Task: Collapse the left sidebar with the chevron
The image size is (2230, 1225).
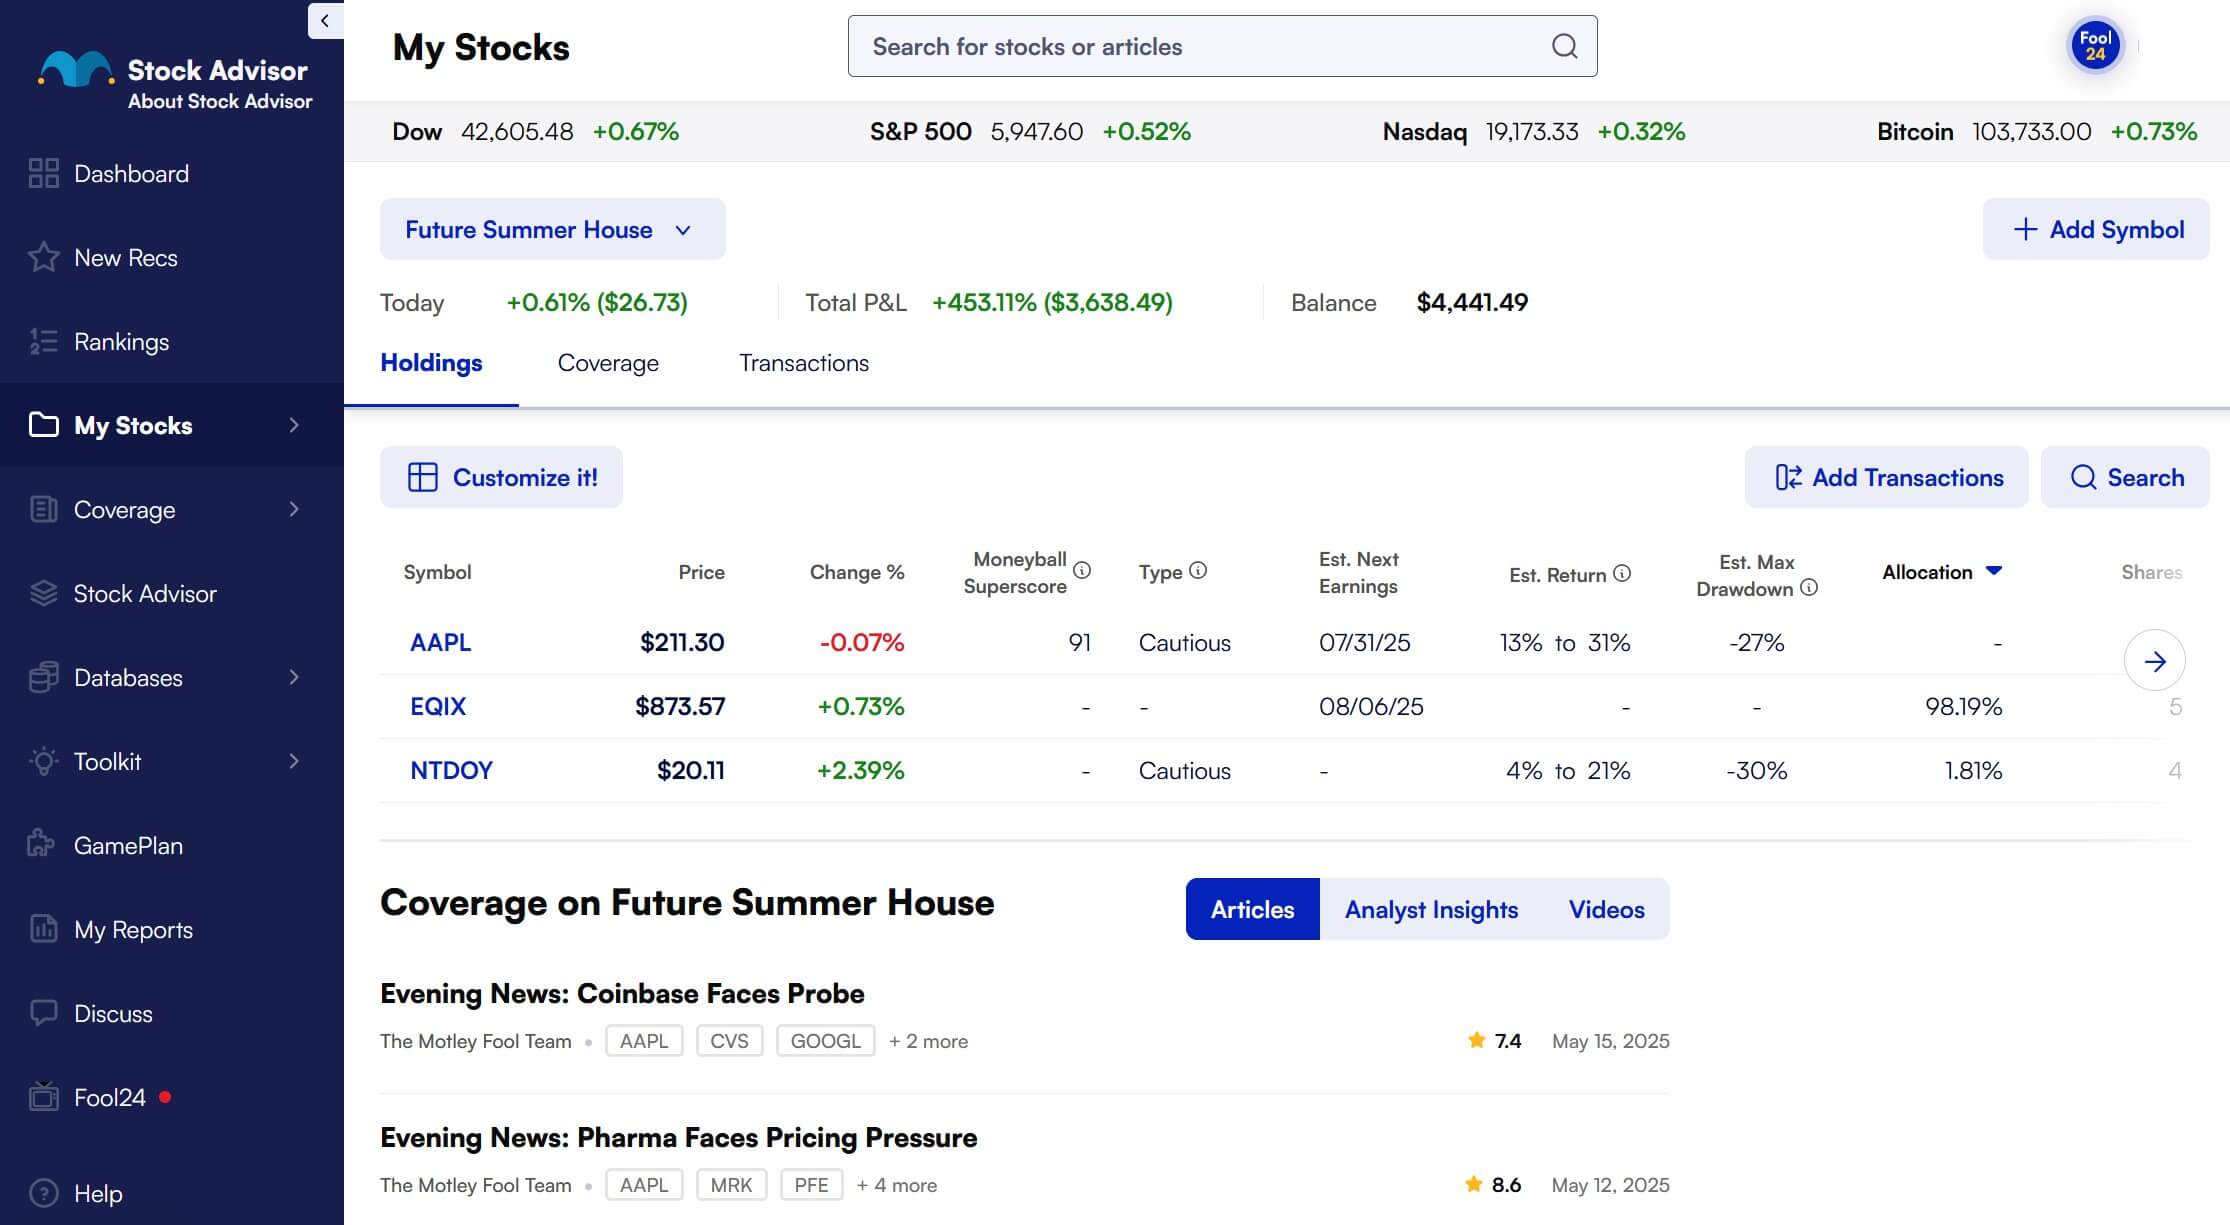Action: pos(324,19)
